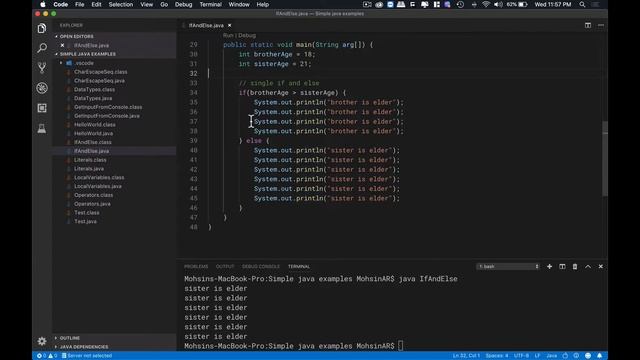
Task: Open the Extensions view in activity bar
Action: tap(42, 108)
